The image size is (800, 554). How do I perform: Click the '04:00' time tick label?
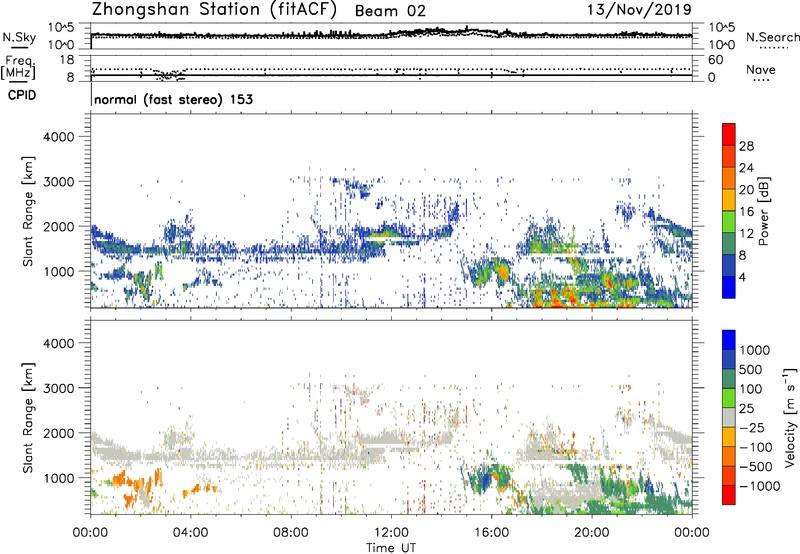(x=190, y=533)
